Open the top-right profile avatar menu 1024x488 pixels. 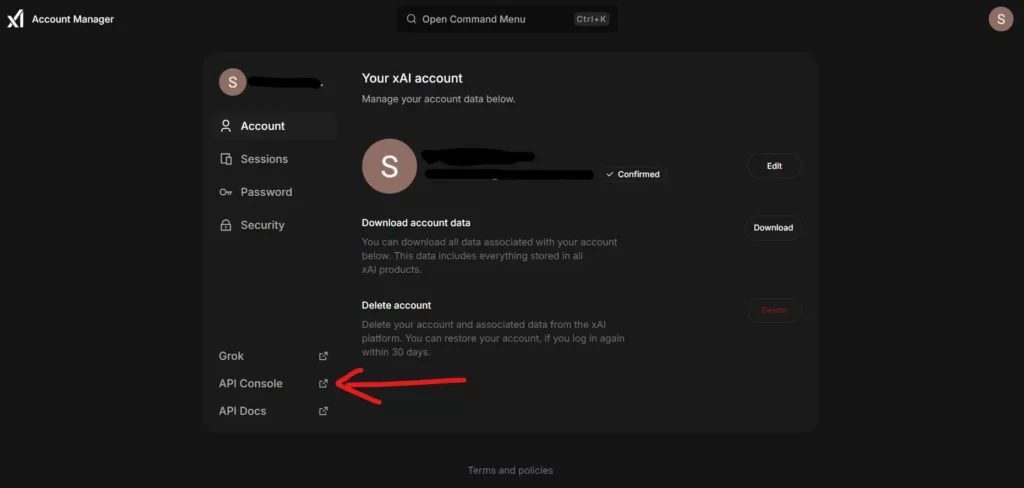(x=1001, y=19)
